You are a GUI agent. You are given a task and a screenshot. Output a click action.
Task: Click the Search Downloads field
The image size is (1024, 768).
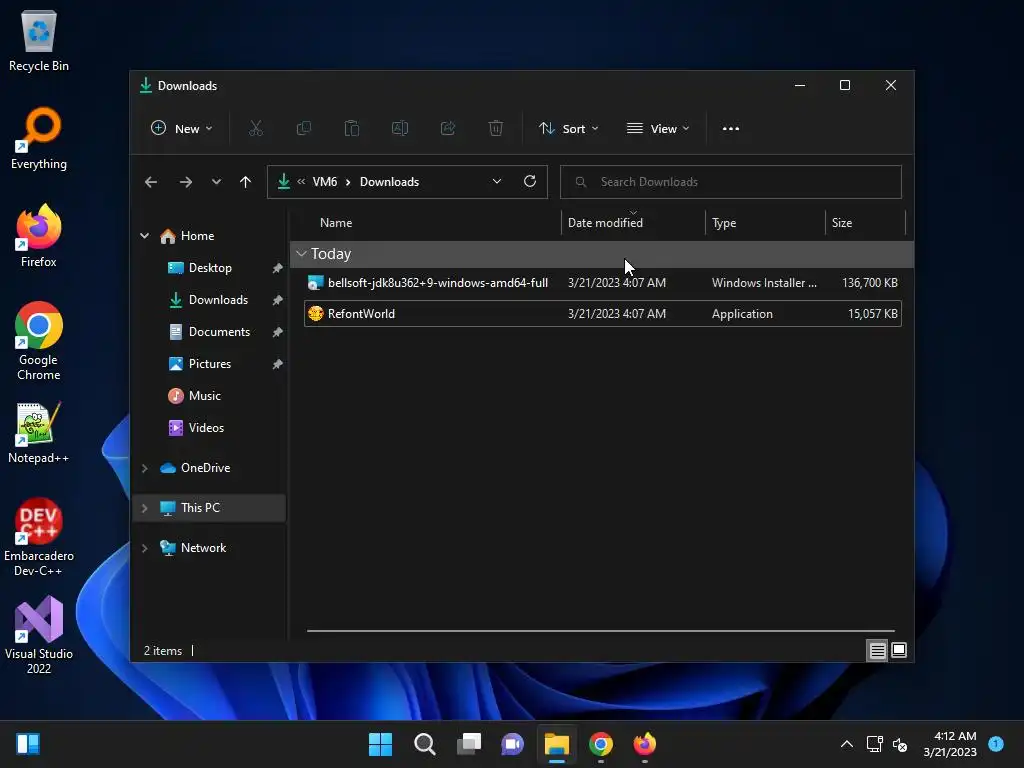[730, 182]
